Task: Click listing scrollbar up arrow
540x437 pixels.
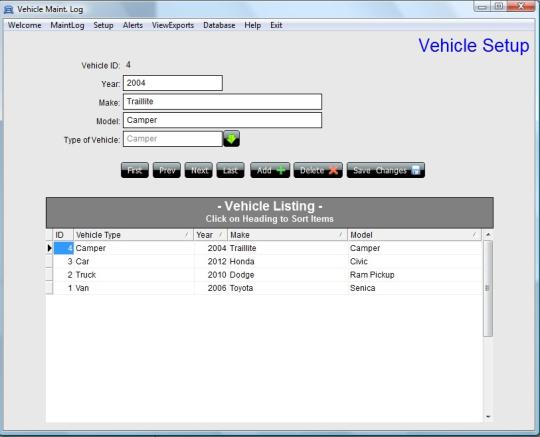Action: pos(488,235)
